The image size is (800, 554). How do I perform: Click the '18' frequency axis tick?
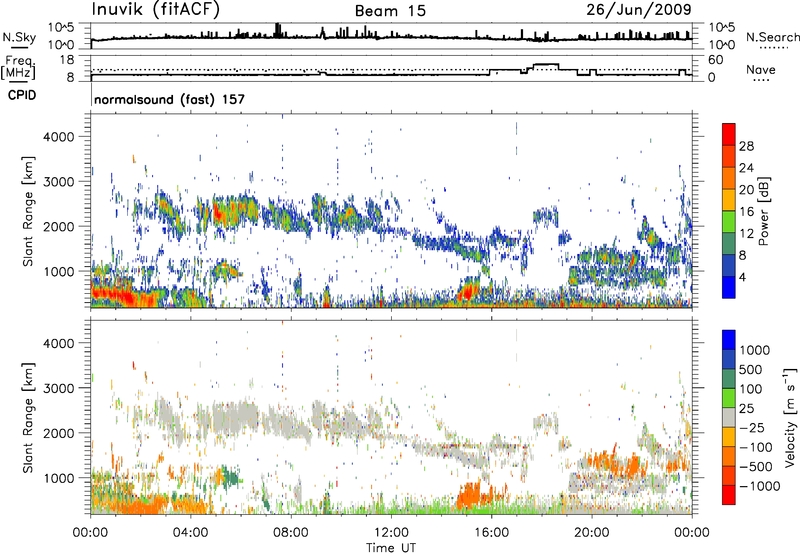67,60
